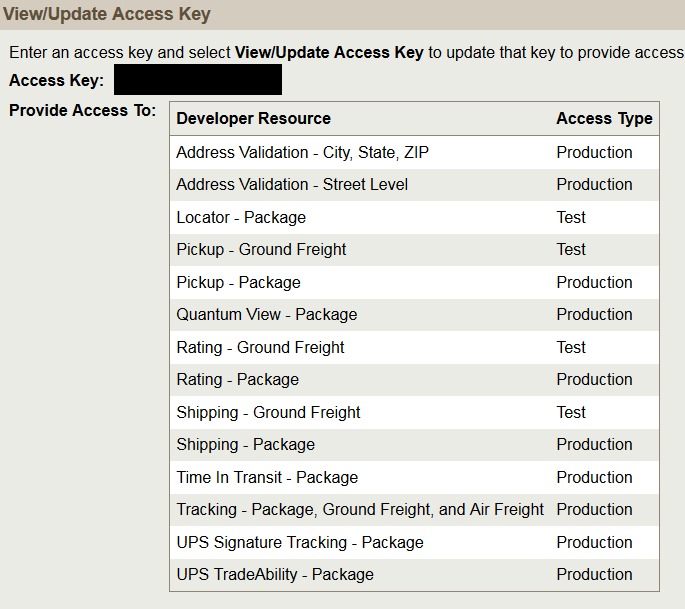Select Rating - Ground Freight row
This screenshot has width=685, height=609.
pyautogui.click(x=260, y=347)
